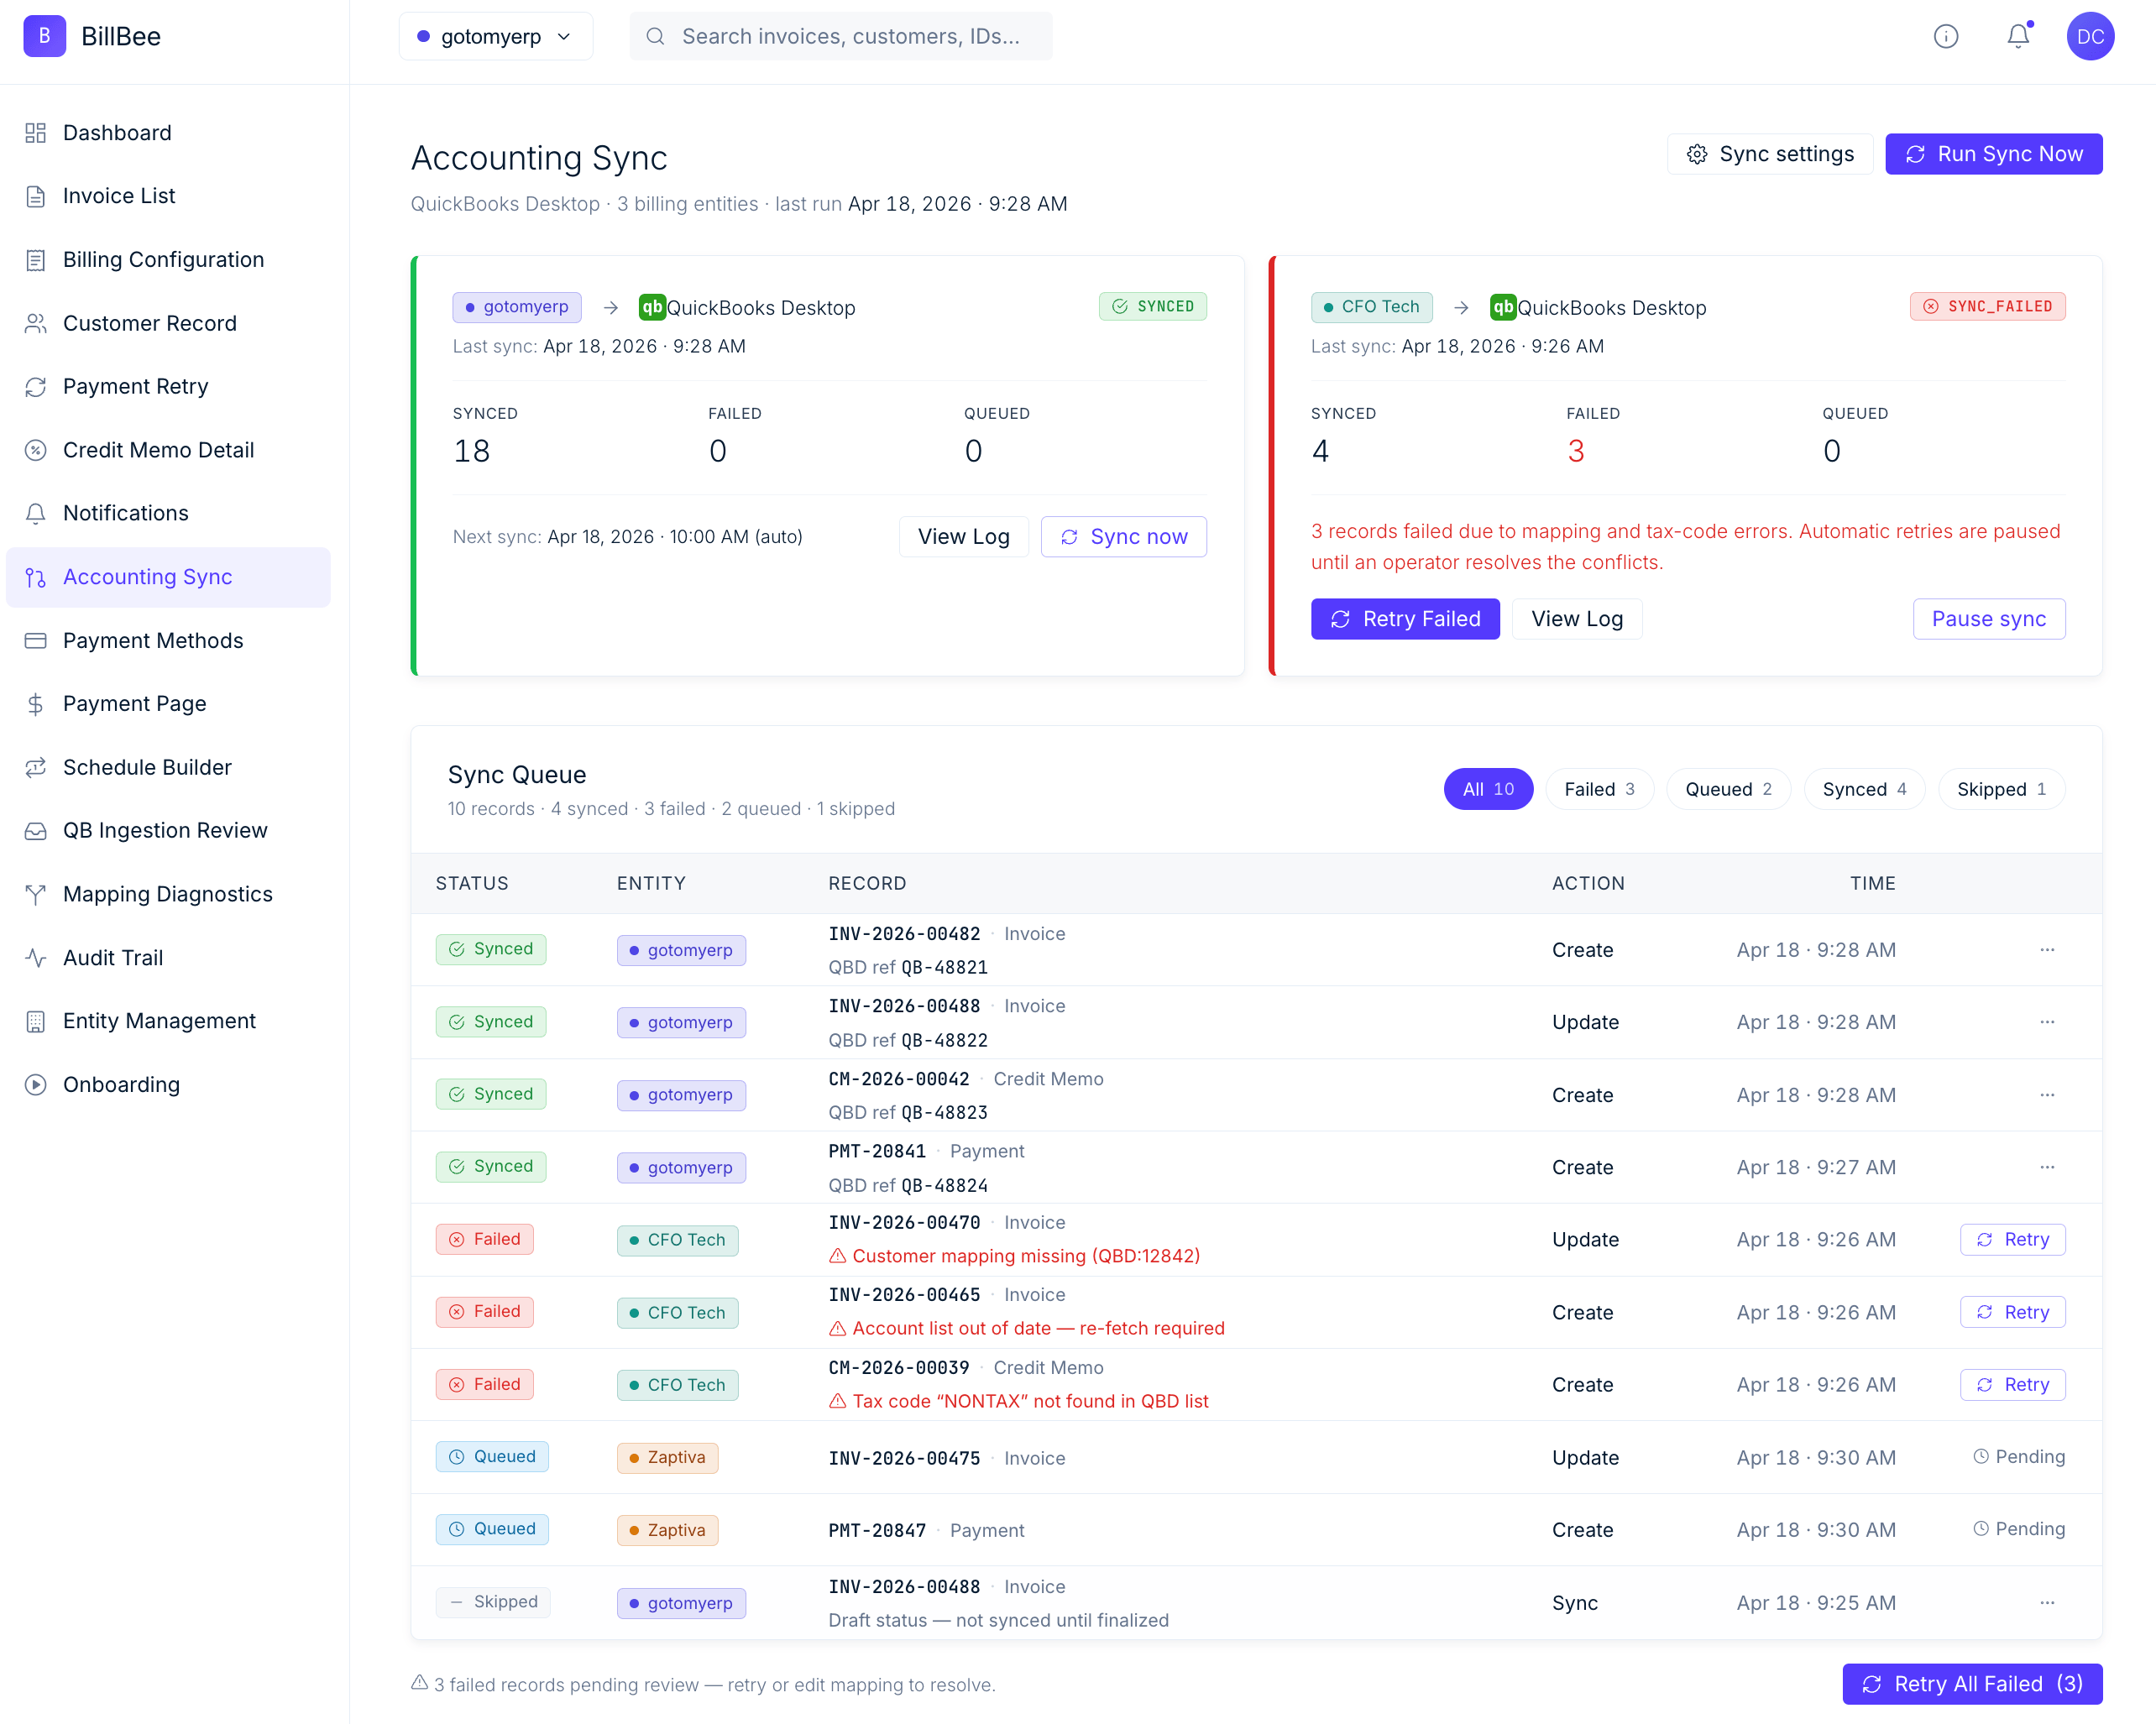Click Retry Failed on CFO Tech card

point(1405,619)
